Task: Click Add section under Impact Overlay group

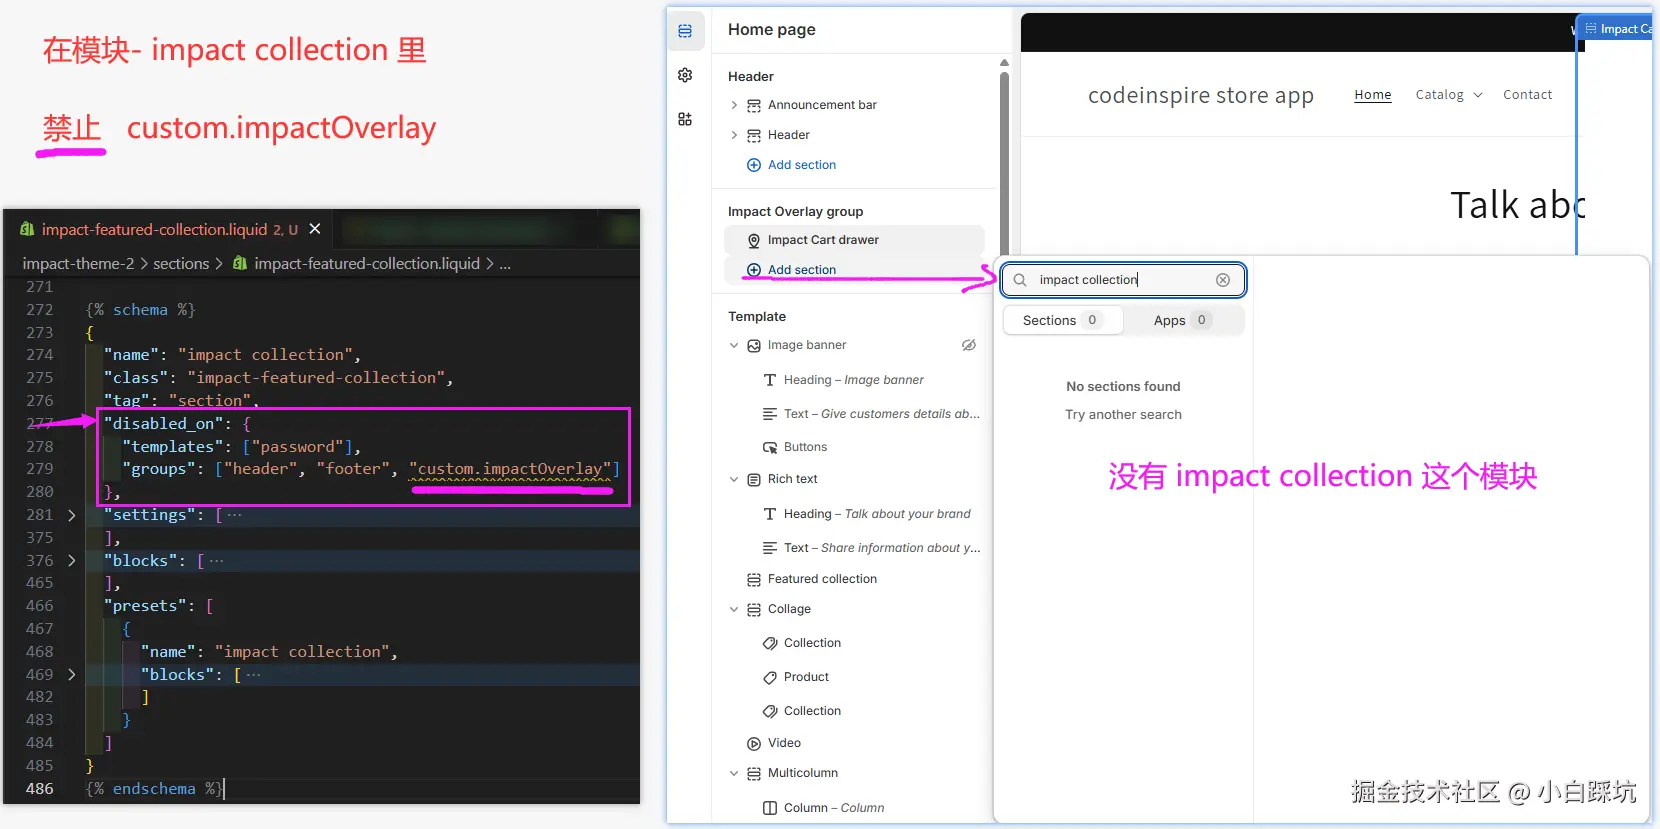Action: (801, 270)
